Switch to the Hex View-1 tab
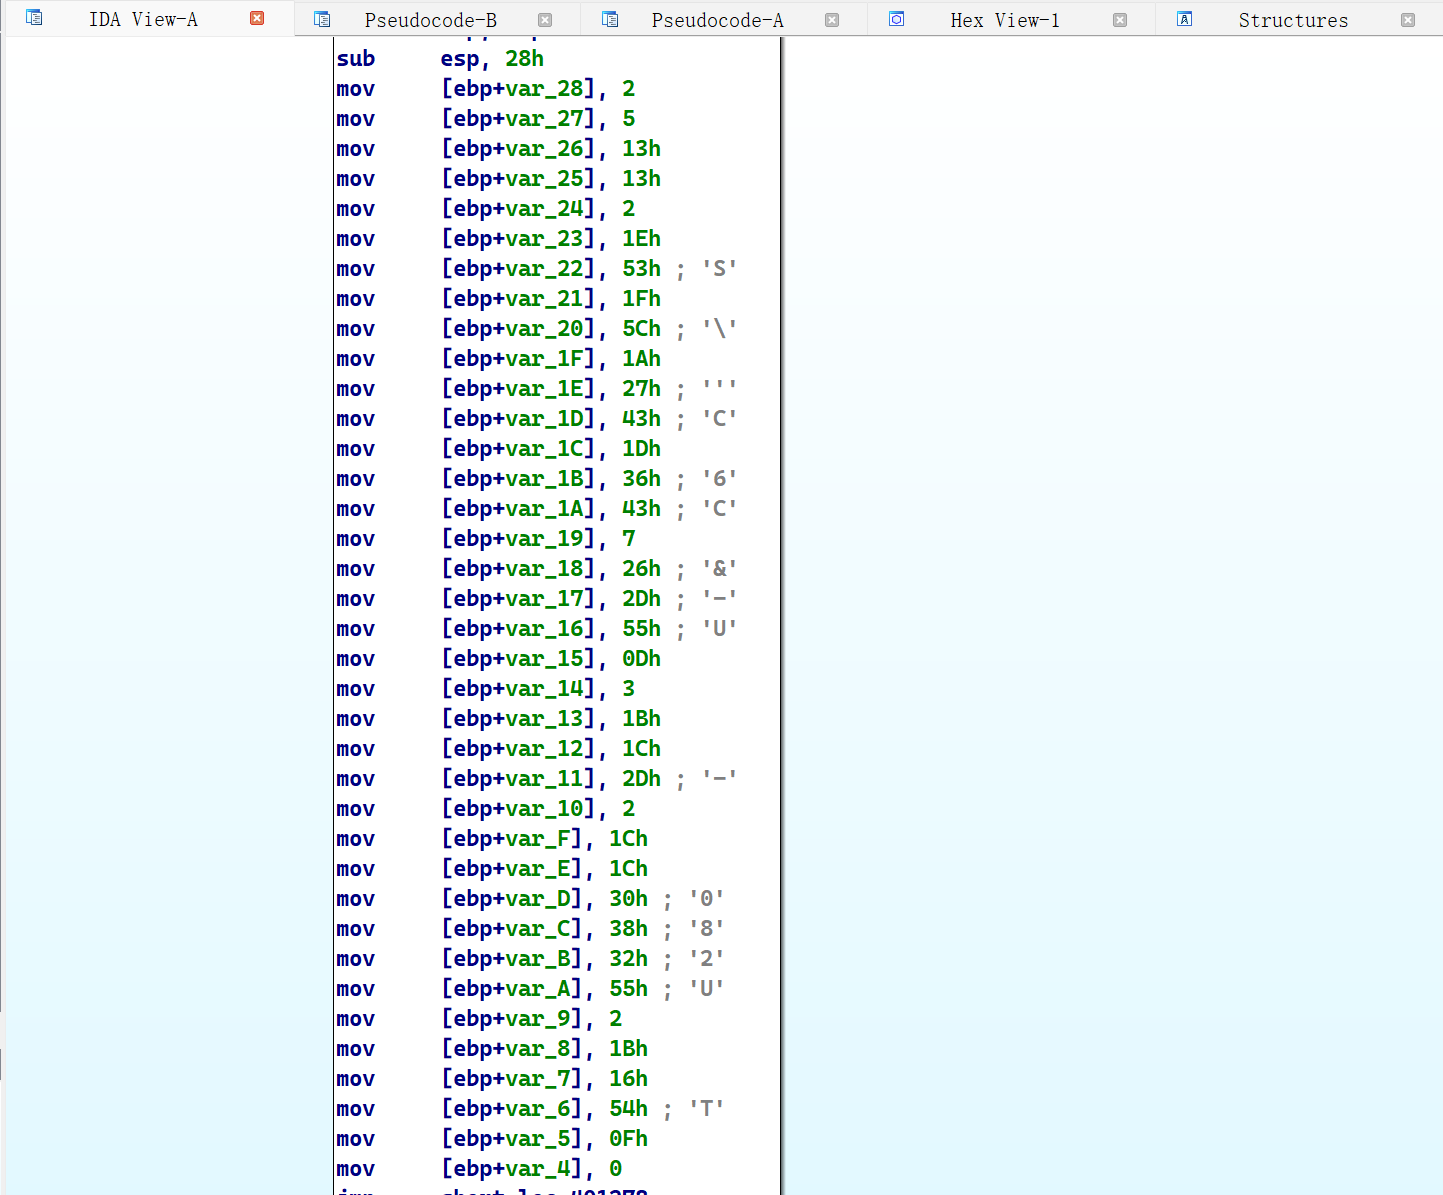1443x1195 pixels. (1005, 18)
